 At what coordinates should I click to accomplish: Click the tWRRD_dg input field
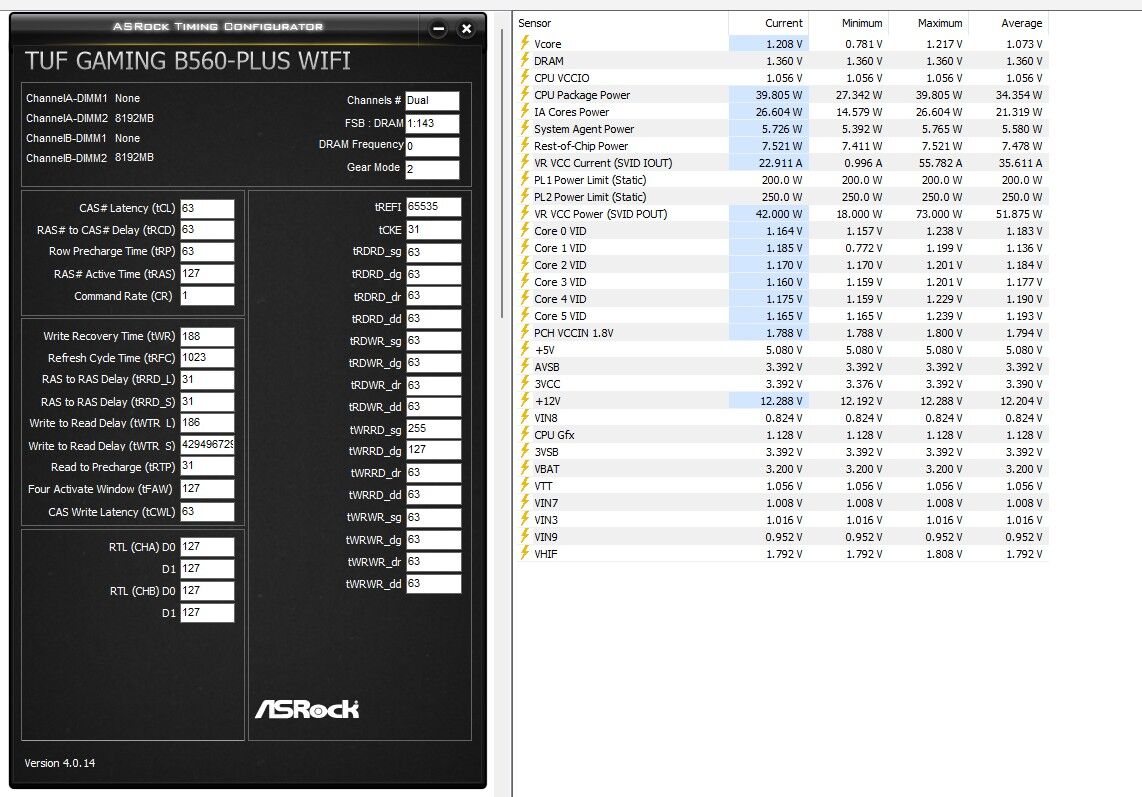433,450
